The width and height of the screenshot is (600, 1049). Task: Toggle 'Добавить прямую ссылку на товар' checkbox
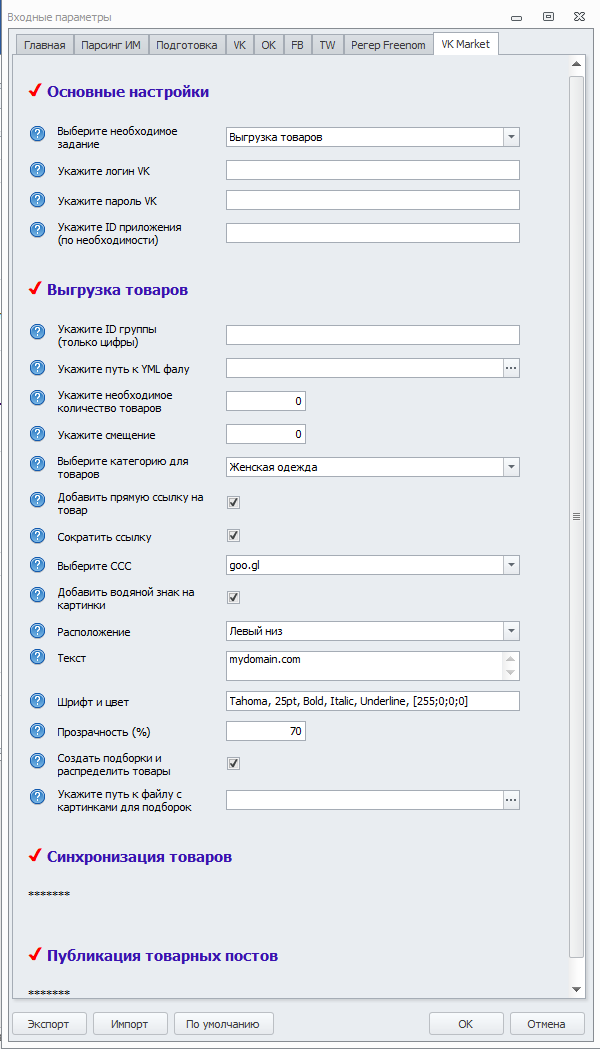click(233, 502)
